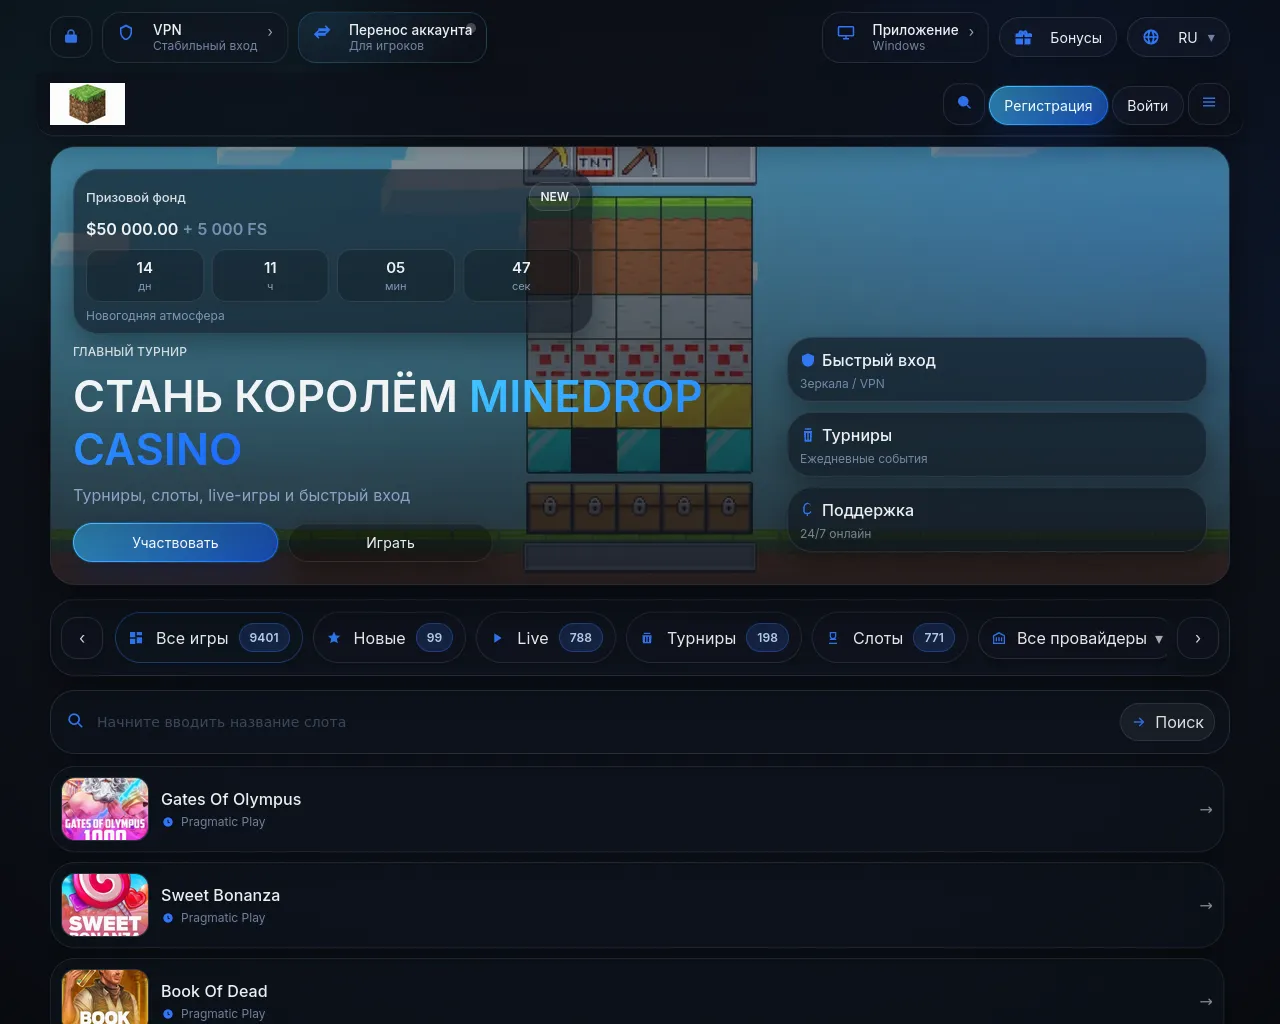Click the arrow on Sweet Bonanza row
1280x1024 pixels.
pos(1205,905)
